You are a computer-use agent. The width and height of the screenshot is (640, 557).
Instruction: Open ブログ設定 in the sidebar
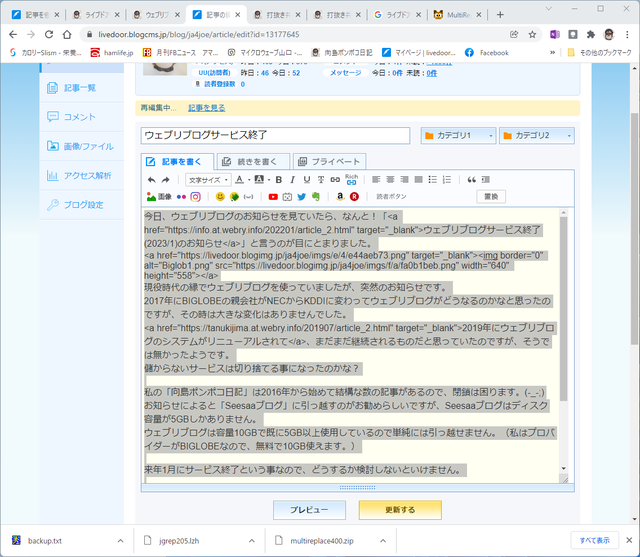82,204
